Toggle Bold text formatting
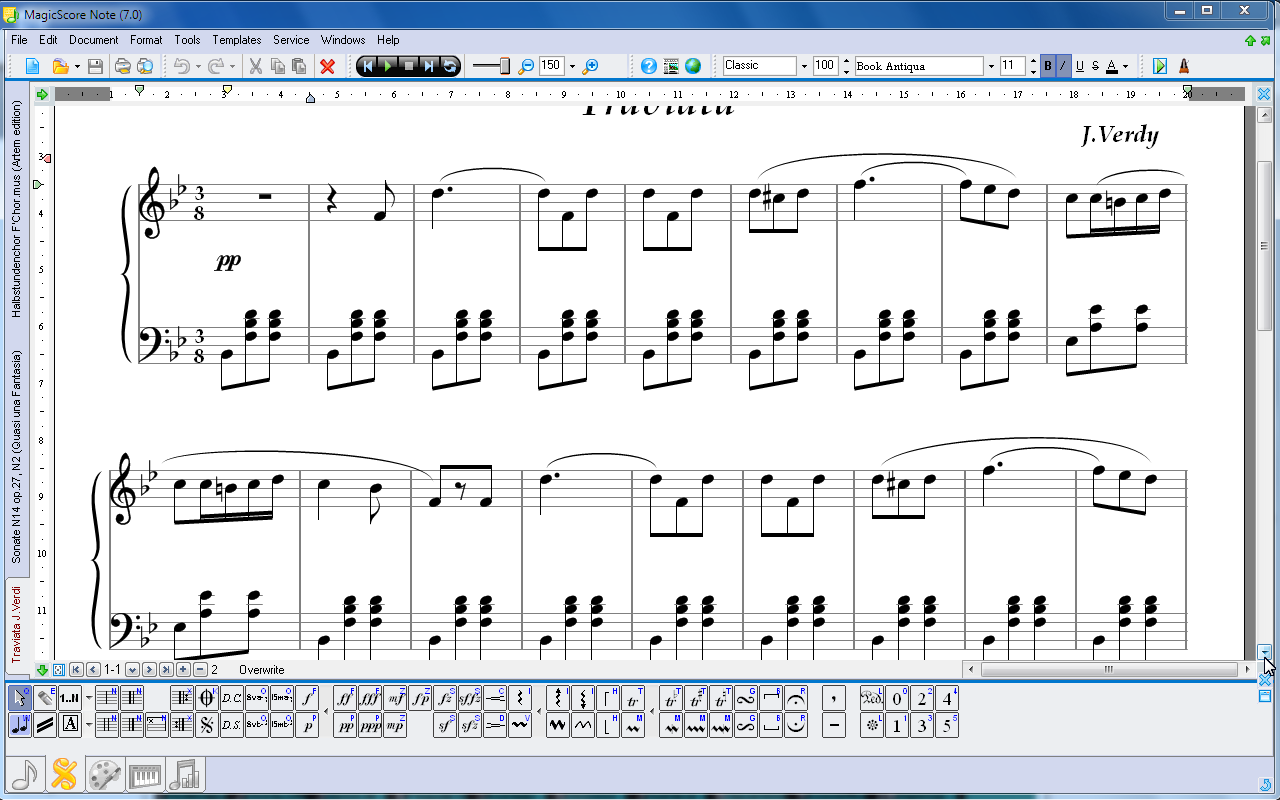Image resolution: width=1280 pixels, height=800 pixels. tap(1048, 66)
